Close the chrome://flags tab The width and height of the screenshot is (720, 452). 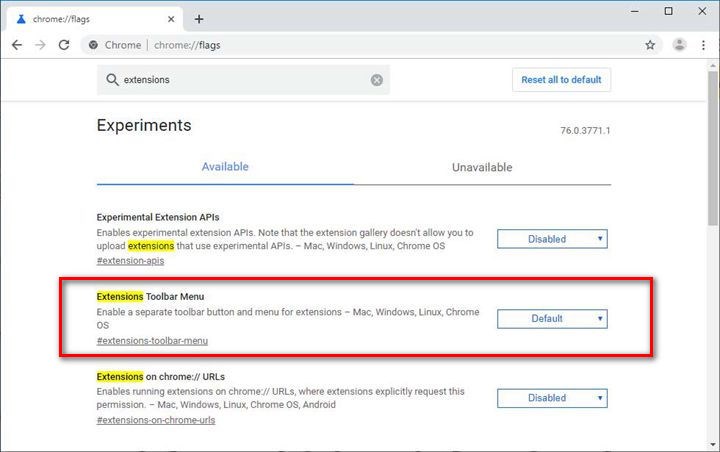(x=171, y=19)
